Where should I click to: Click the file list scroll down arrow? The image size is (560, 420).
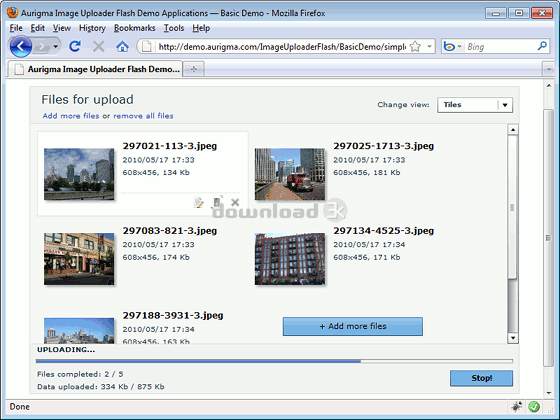(x=513, y=338)
